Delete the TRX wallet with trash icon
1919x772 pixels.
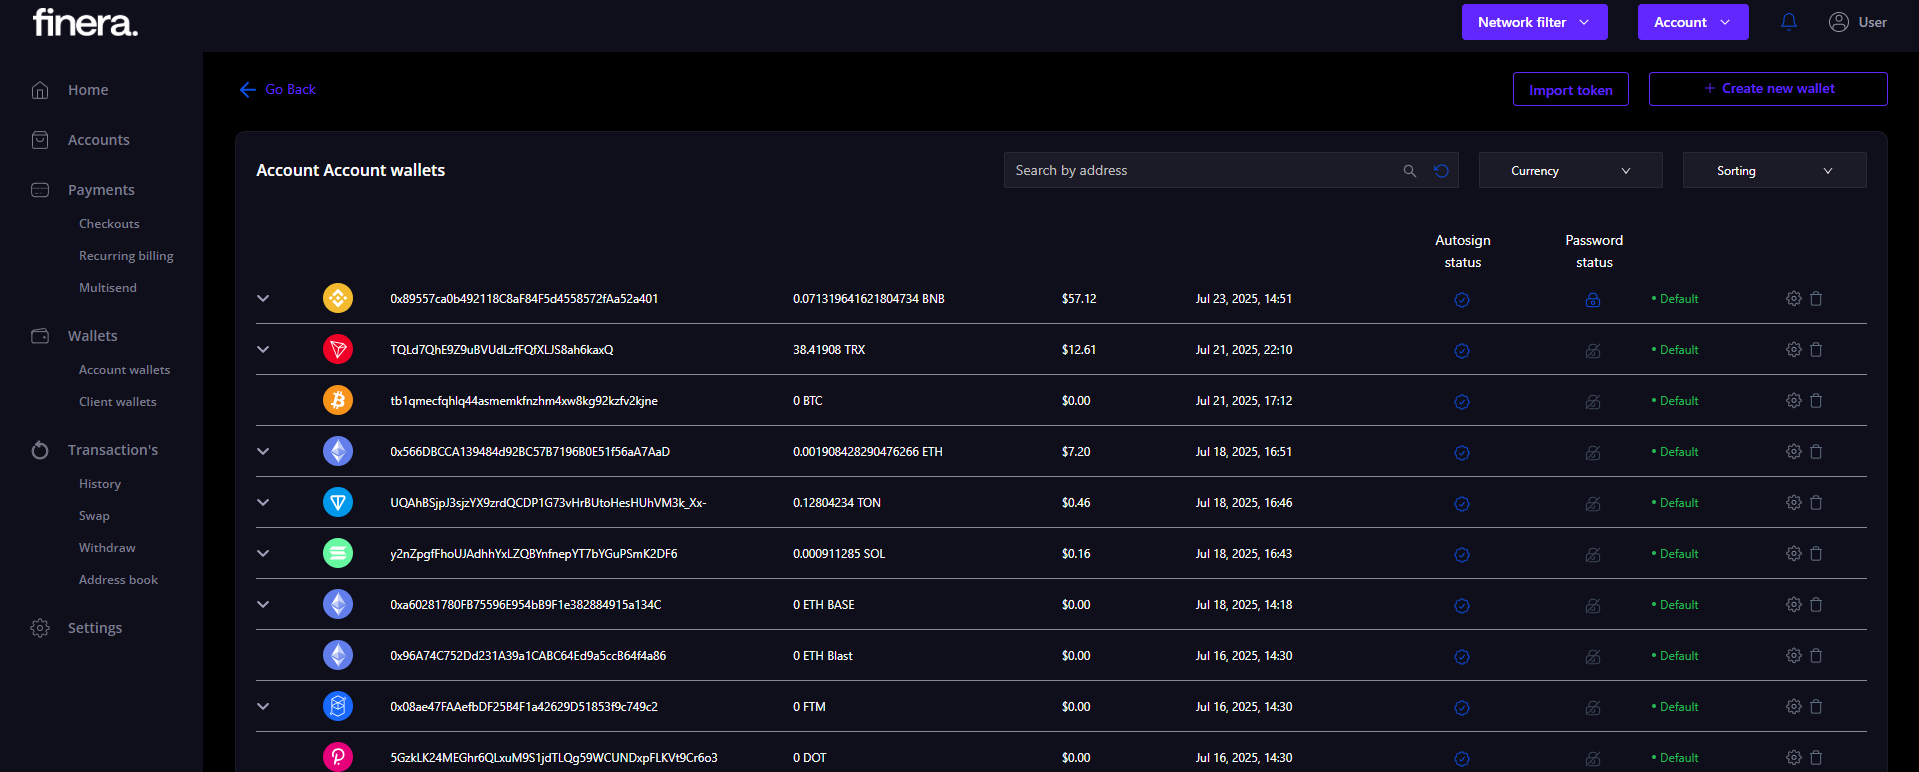pos(1816,350)
